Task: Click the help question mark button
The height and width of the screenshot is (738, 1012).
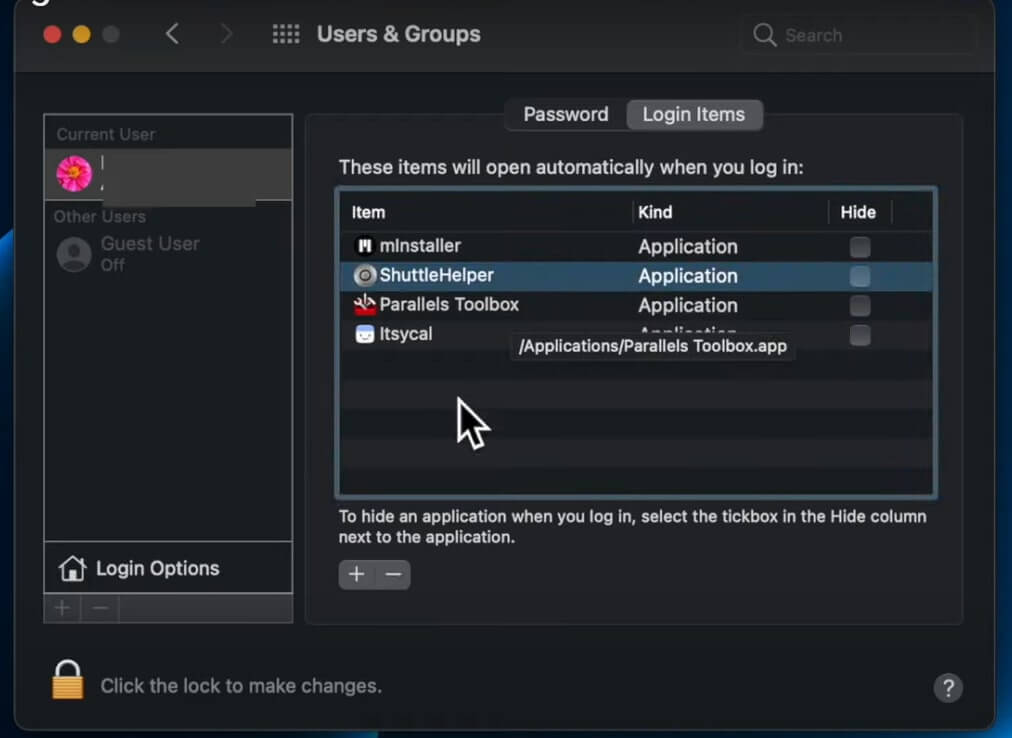Action: (x=947, y=687)
